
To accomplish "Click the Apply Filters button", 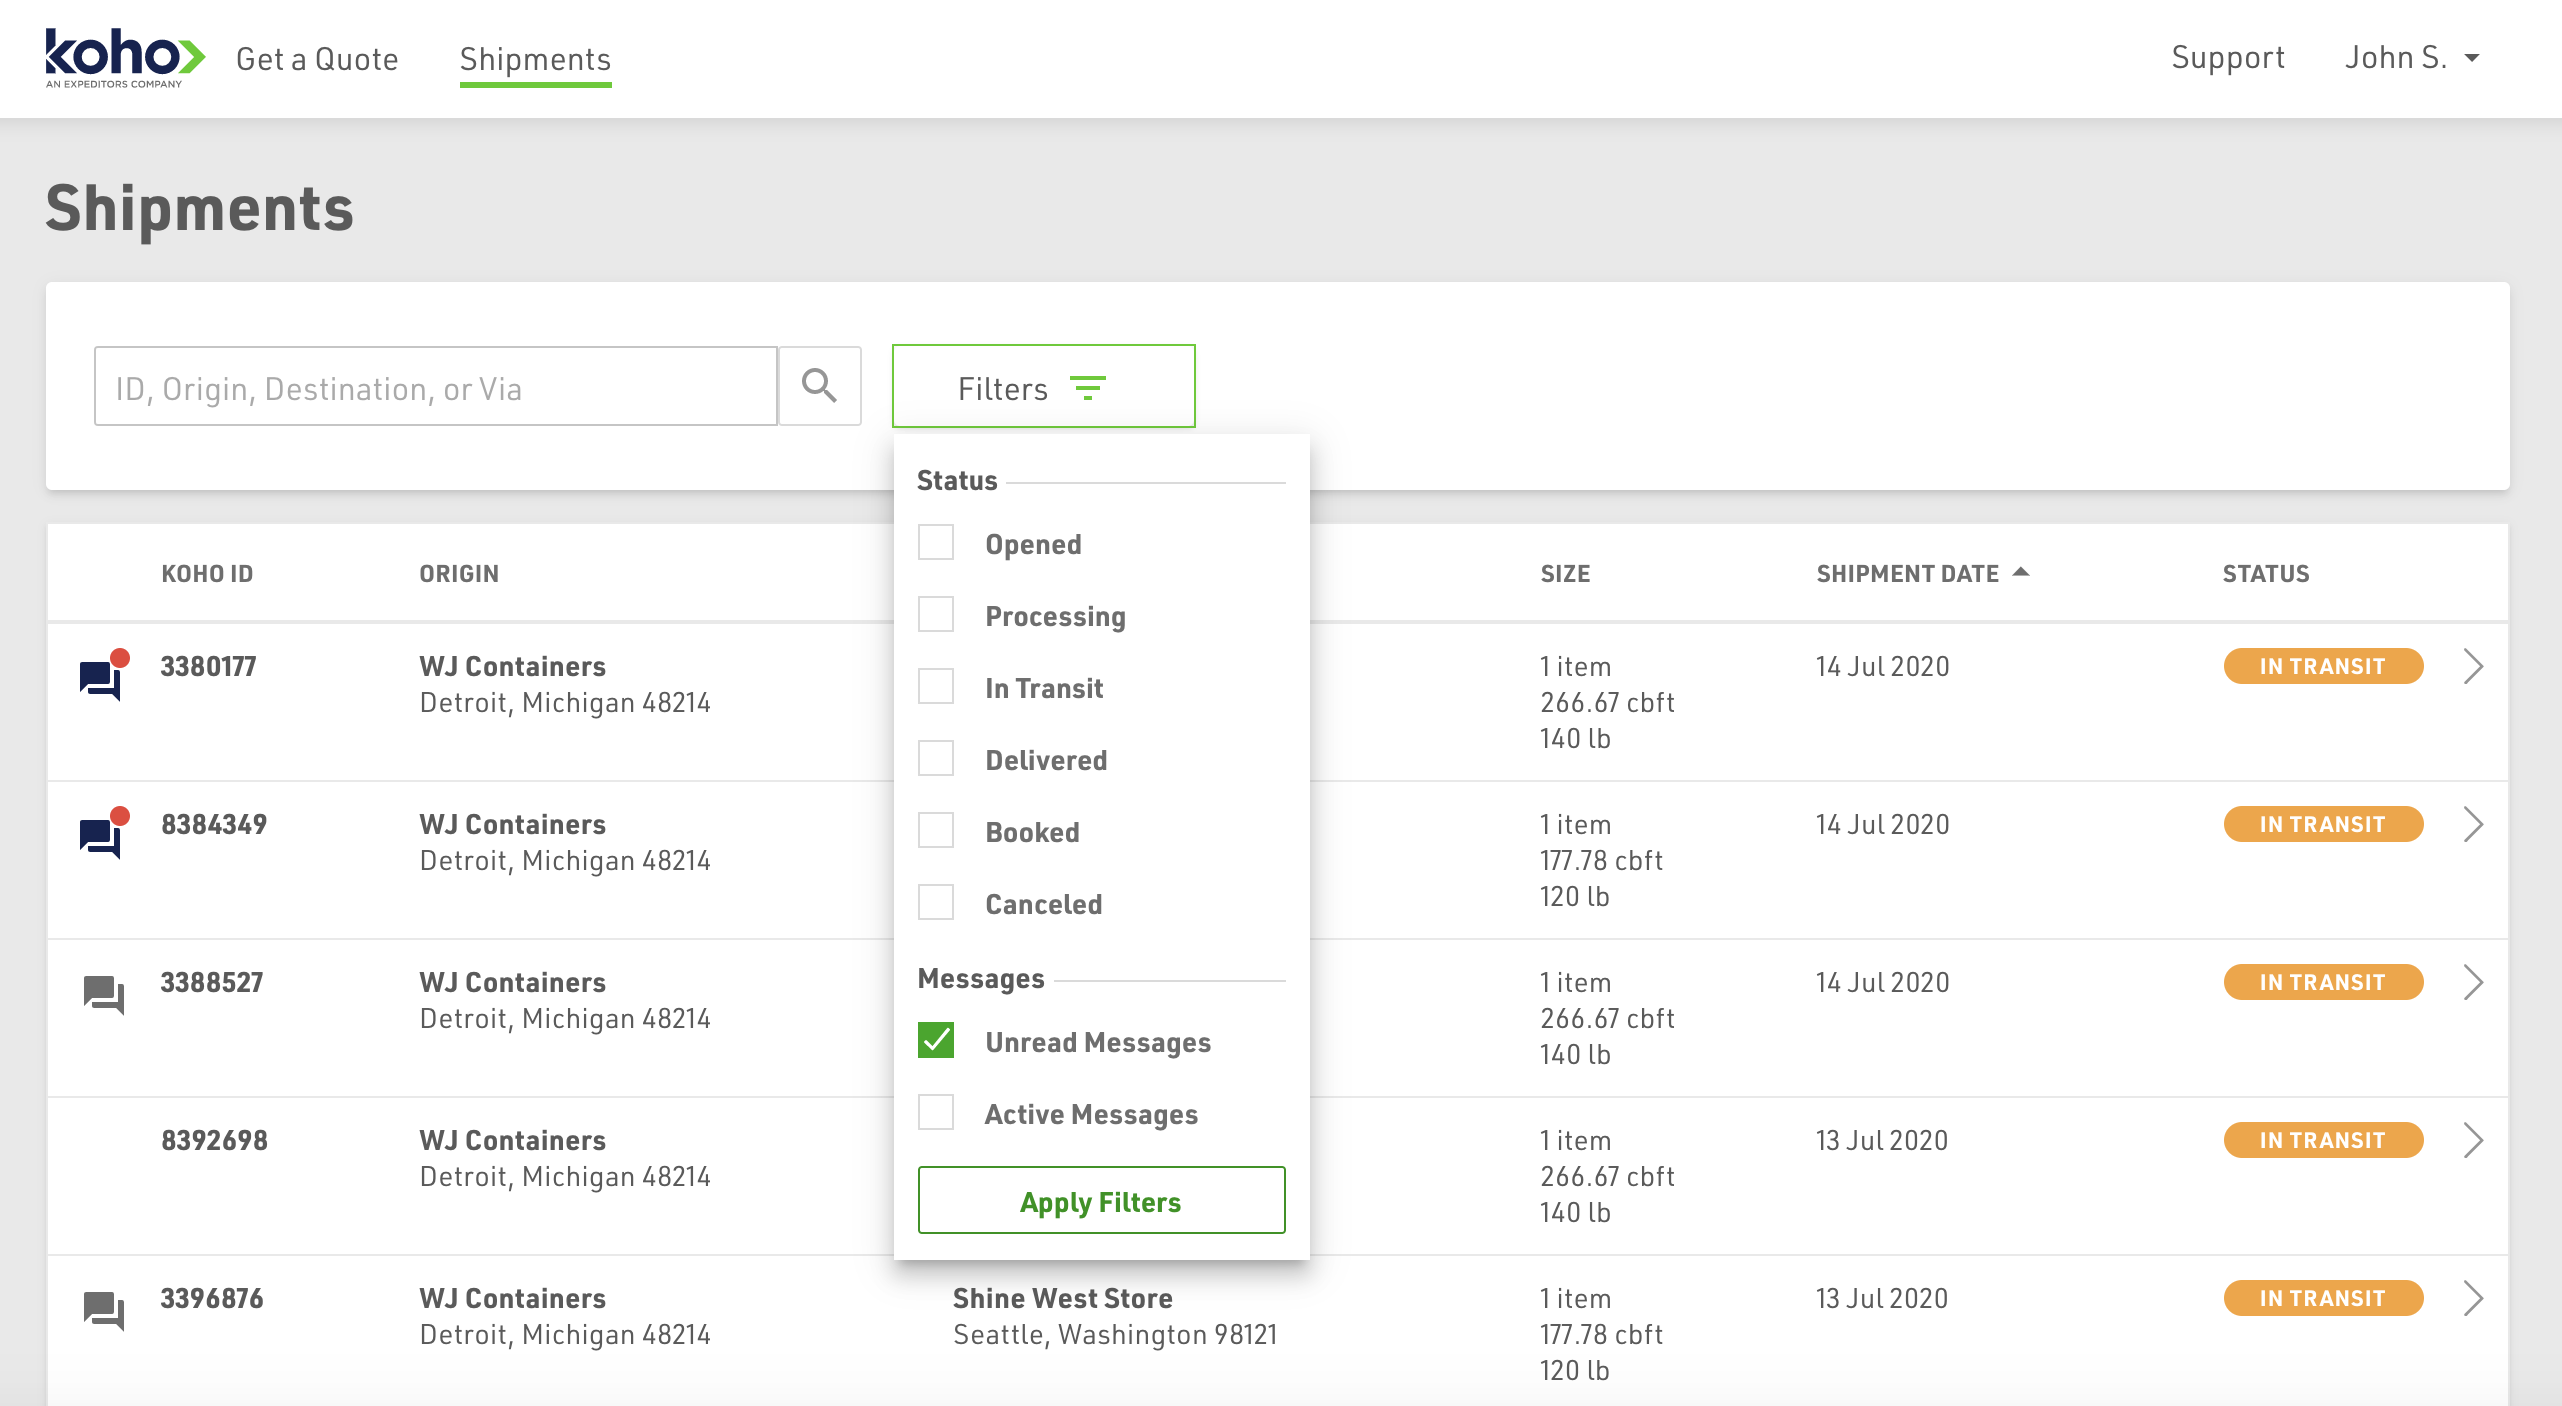I will pyautogui.click(x=1101, y=1201).
